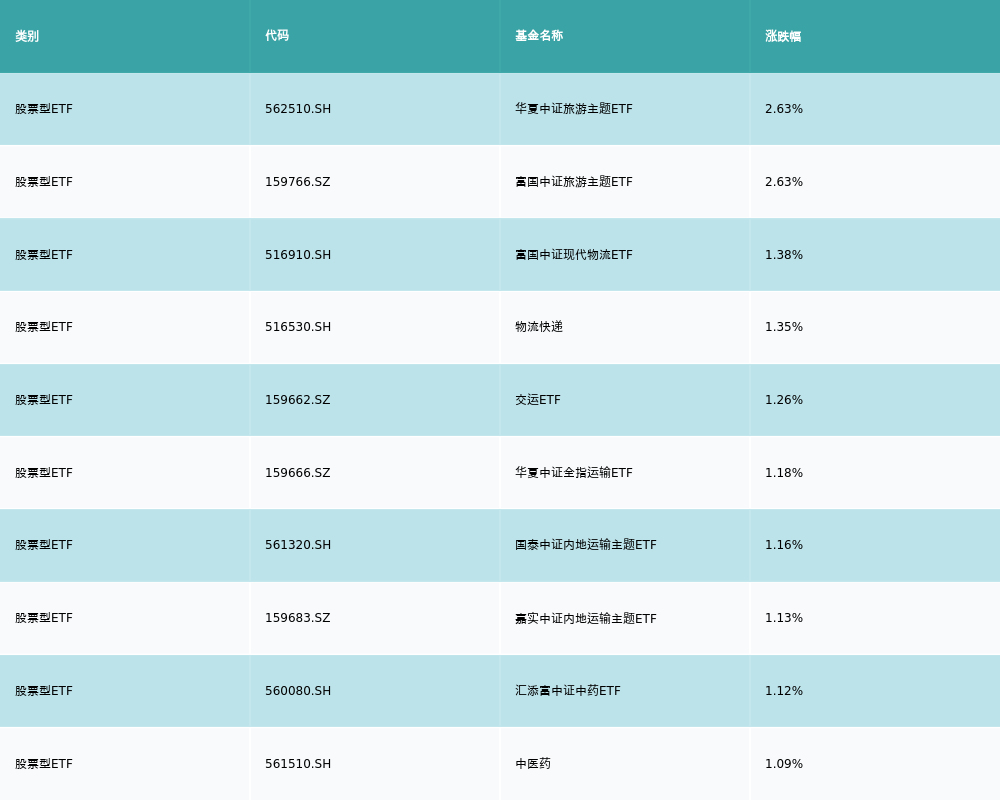The width and height of the screenshot is (1000, 800).
Task: Select code 561320.SH
Action: coord(298,545)
